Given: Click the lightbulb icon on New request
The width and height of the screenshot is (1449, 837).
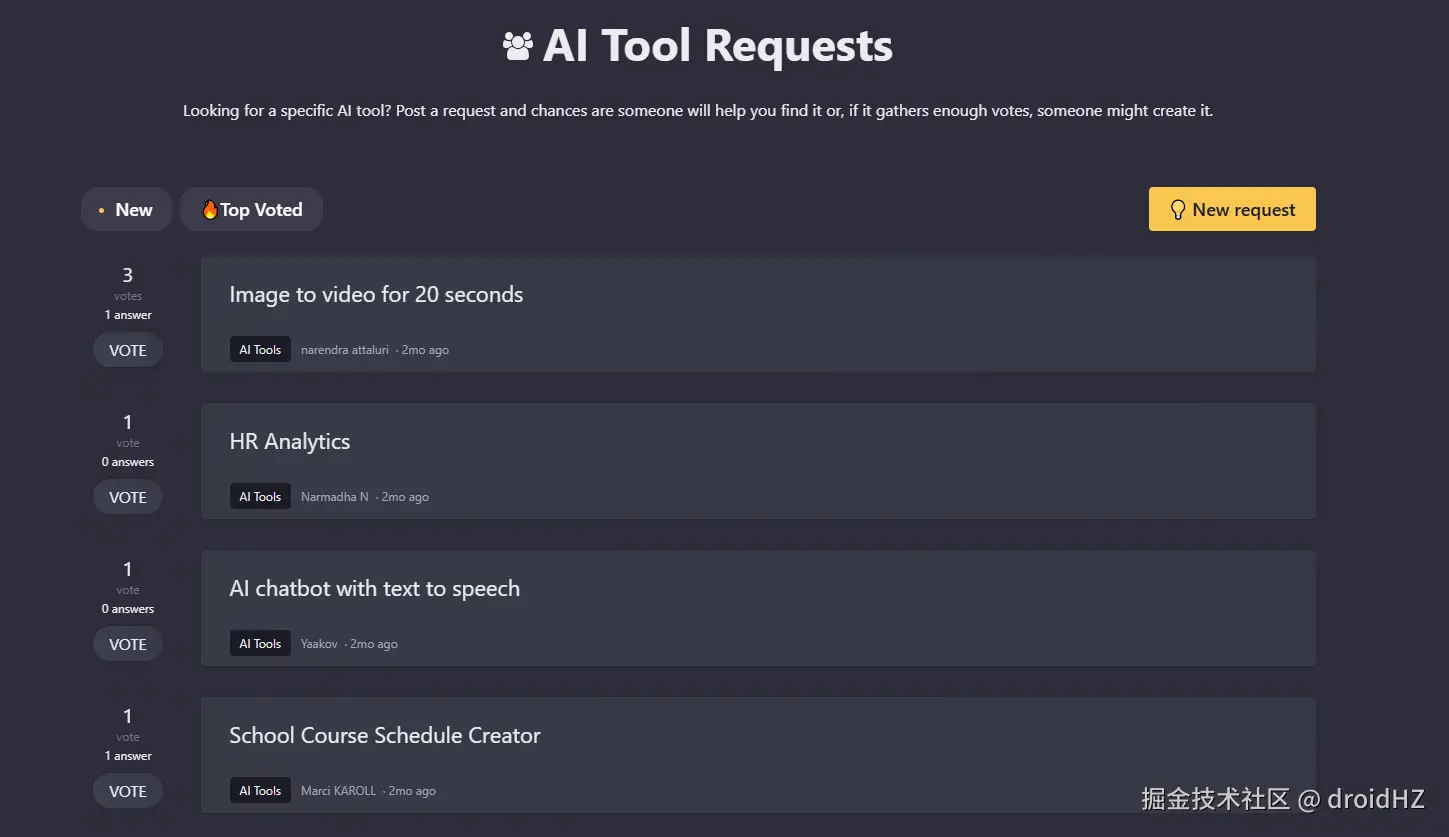Looking at the screenshot, I should [1177, 210].
